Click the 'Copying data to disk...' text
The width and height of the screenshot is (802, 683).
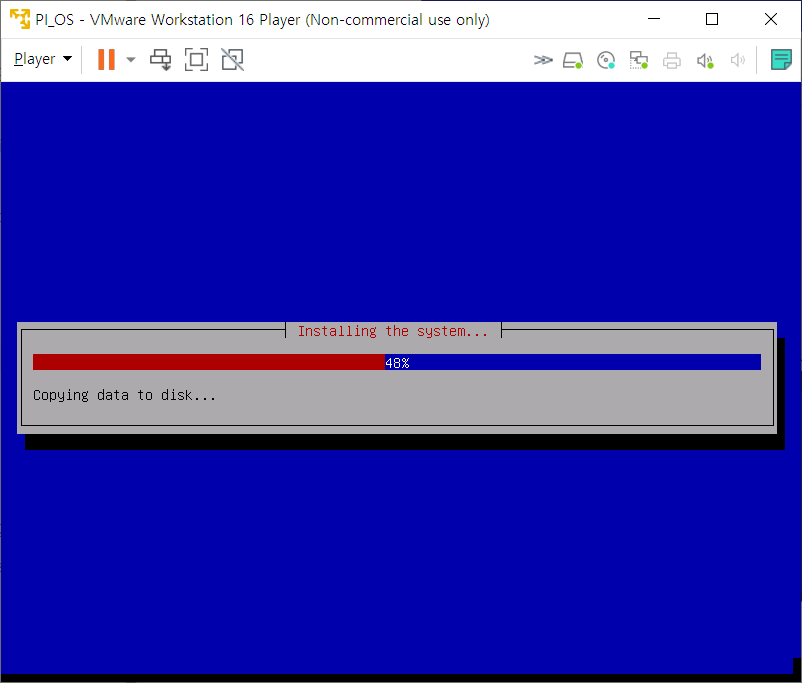pyautogui.click(x=124, y=395)
